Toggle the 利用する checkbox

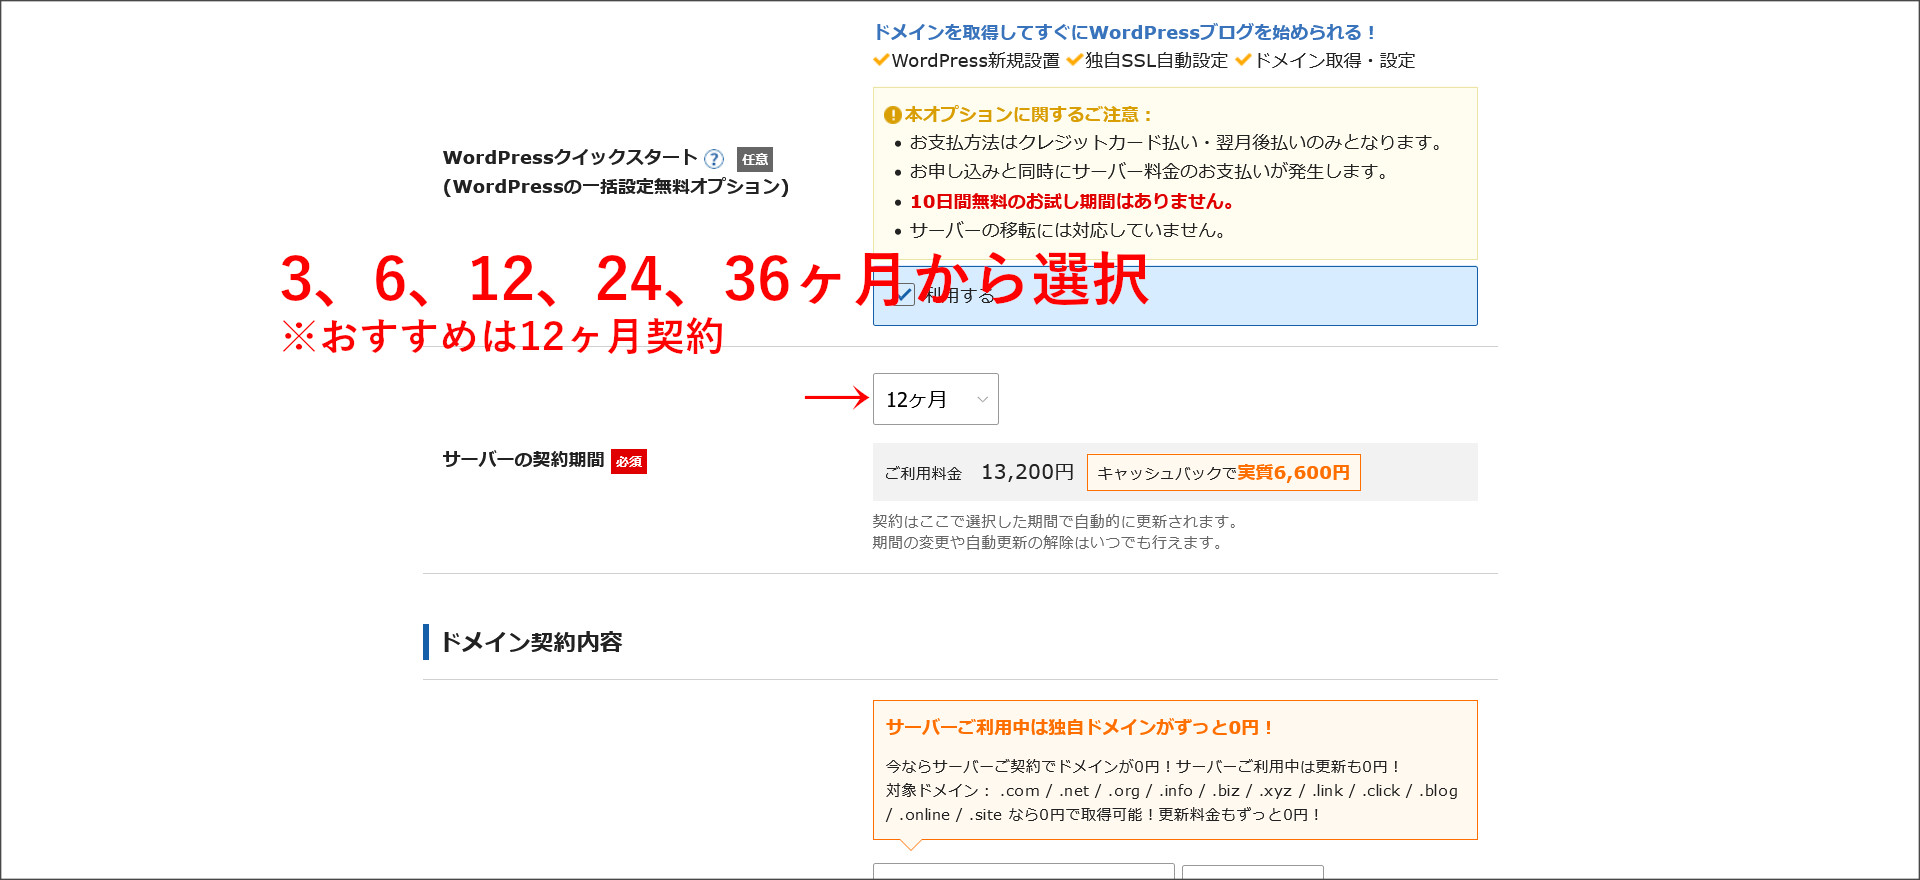pos(904,295)
